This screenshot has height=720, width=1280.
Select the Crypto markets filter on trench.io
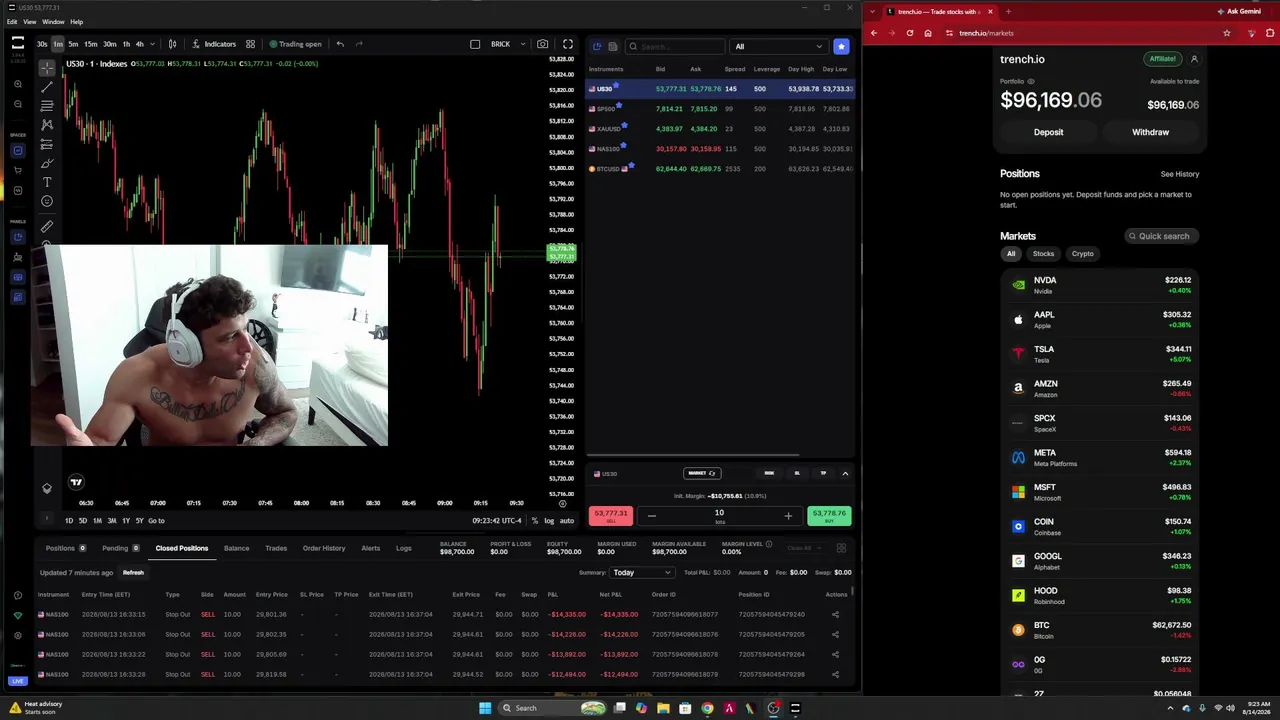(x=1083, y=253)
